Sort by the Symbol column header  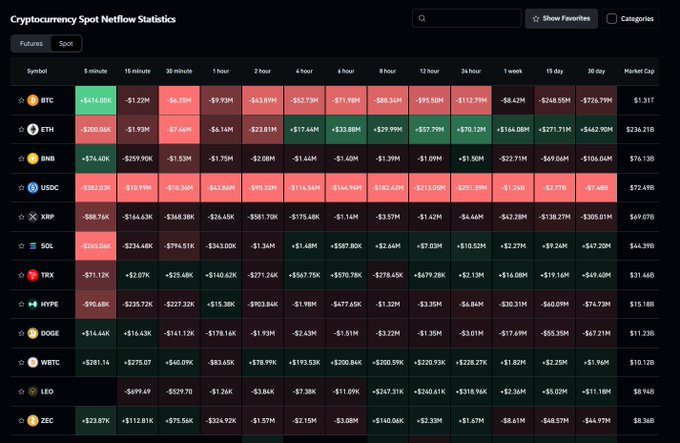pyautogui.click(x=37, y=71)
